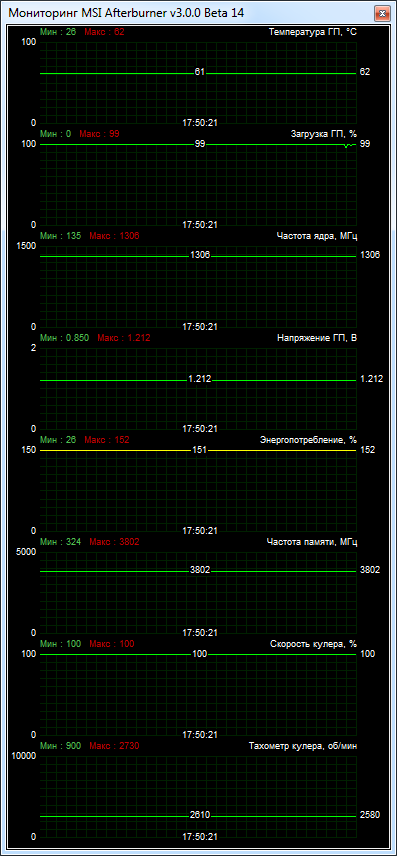Click "Макс : 1.212" in the voltage graph

point(124,338)
